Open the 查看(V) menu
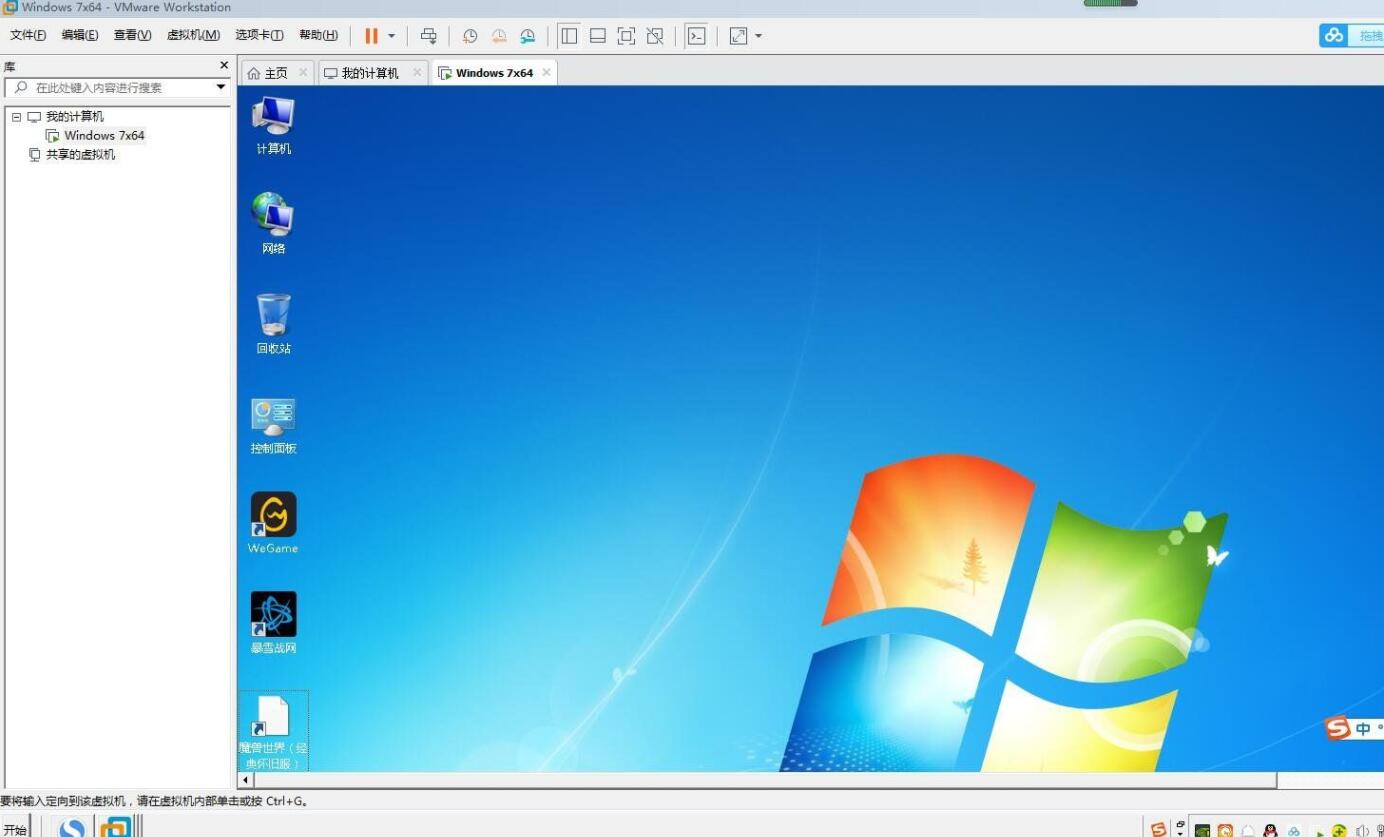 [x=132, y=35]
